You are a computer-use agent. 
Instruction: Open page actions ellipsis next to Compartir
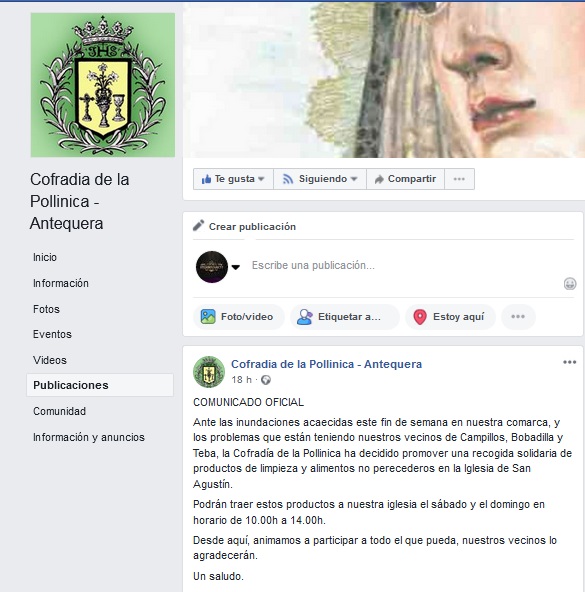click(459, 179)
